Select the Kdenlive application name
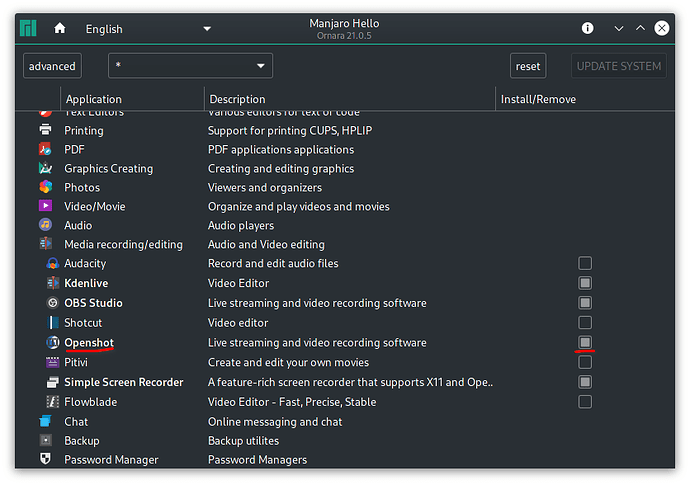 86,283
